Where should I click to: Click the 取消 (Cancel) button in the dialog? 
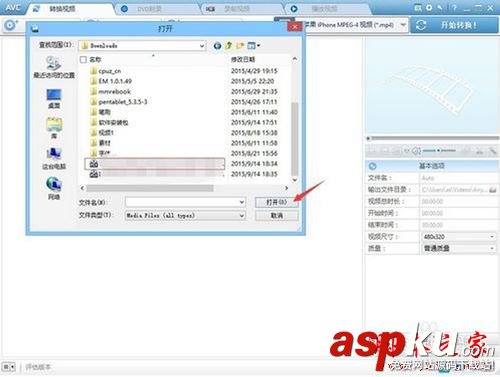pyautogui.click(x=276, y=216)
